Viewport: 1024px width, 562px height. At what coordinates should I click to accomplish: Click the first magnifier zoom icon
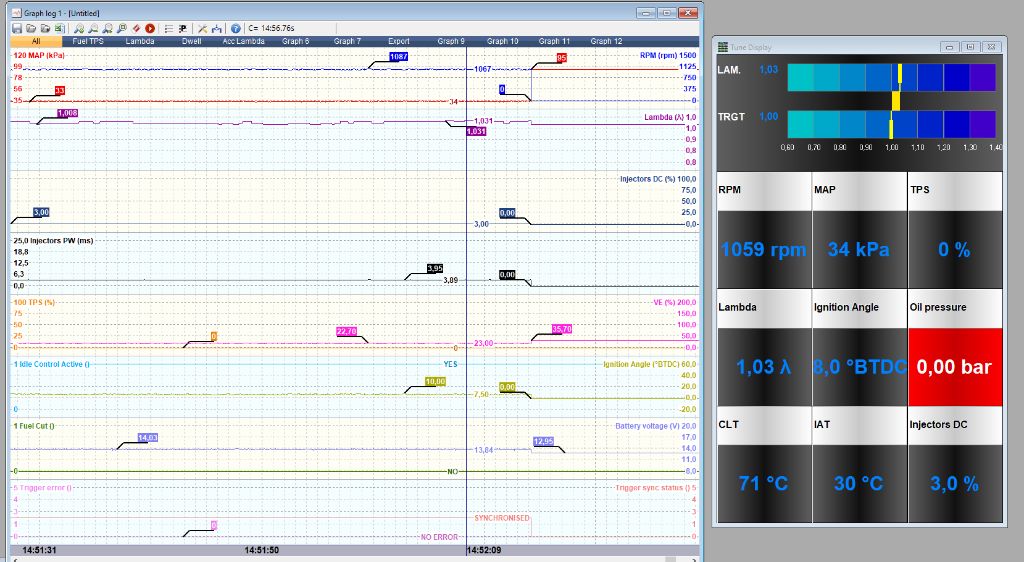(79, 29)
